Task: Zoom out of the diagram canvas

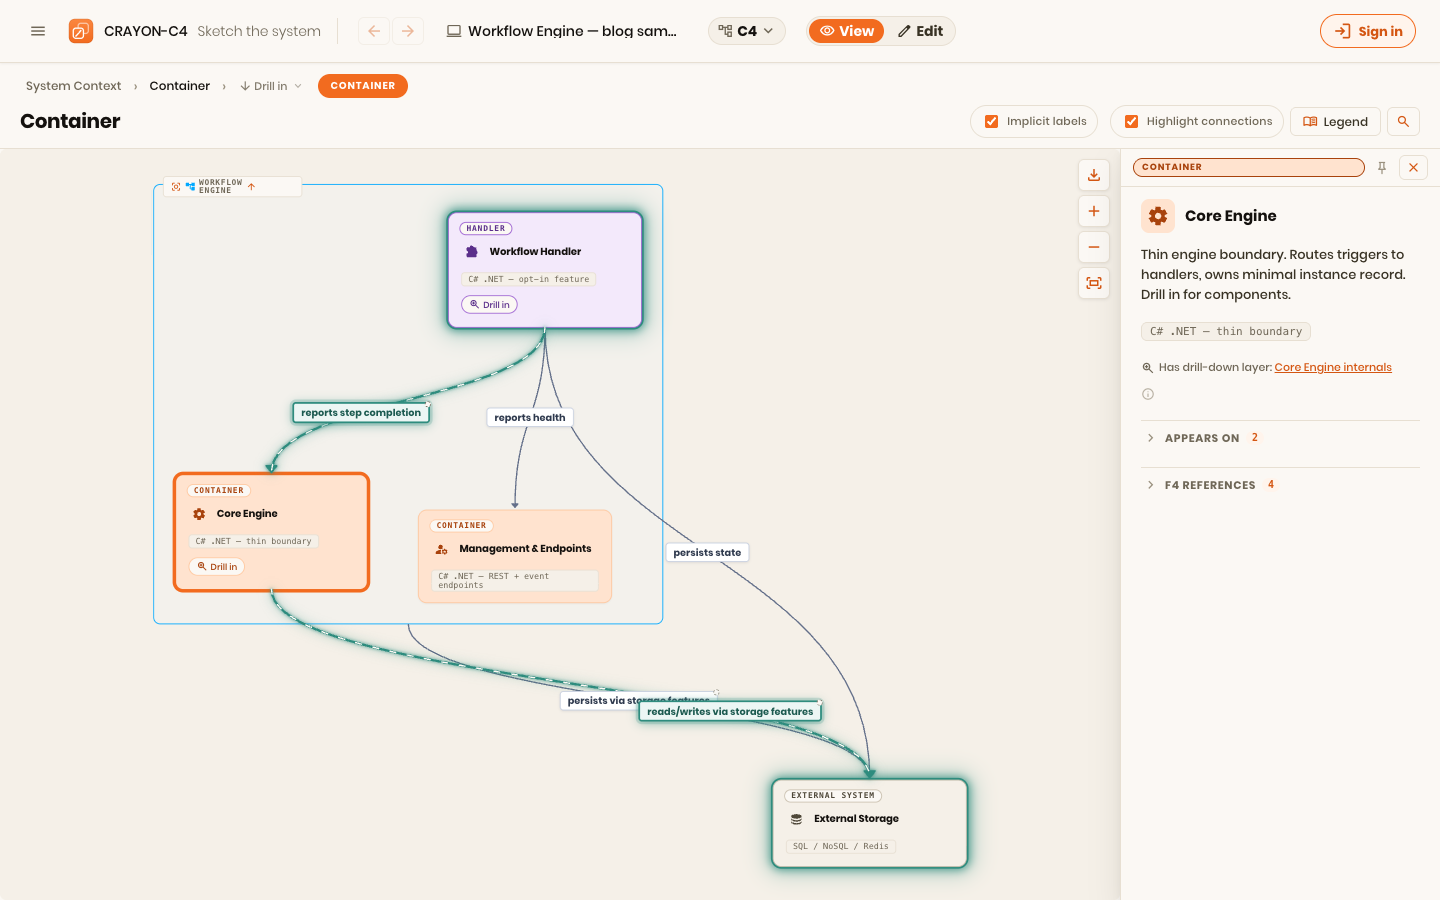Action: [x=1094, y=247]
